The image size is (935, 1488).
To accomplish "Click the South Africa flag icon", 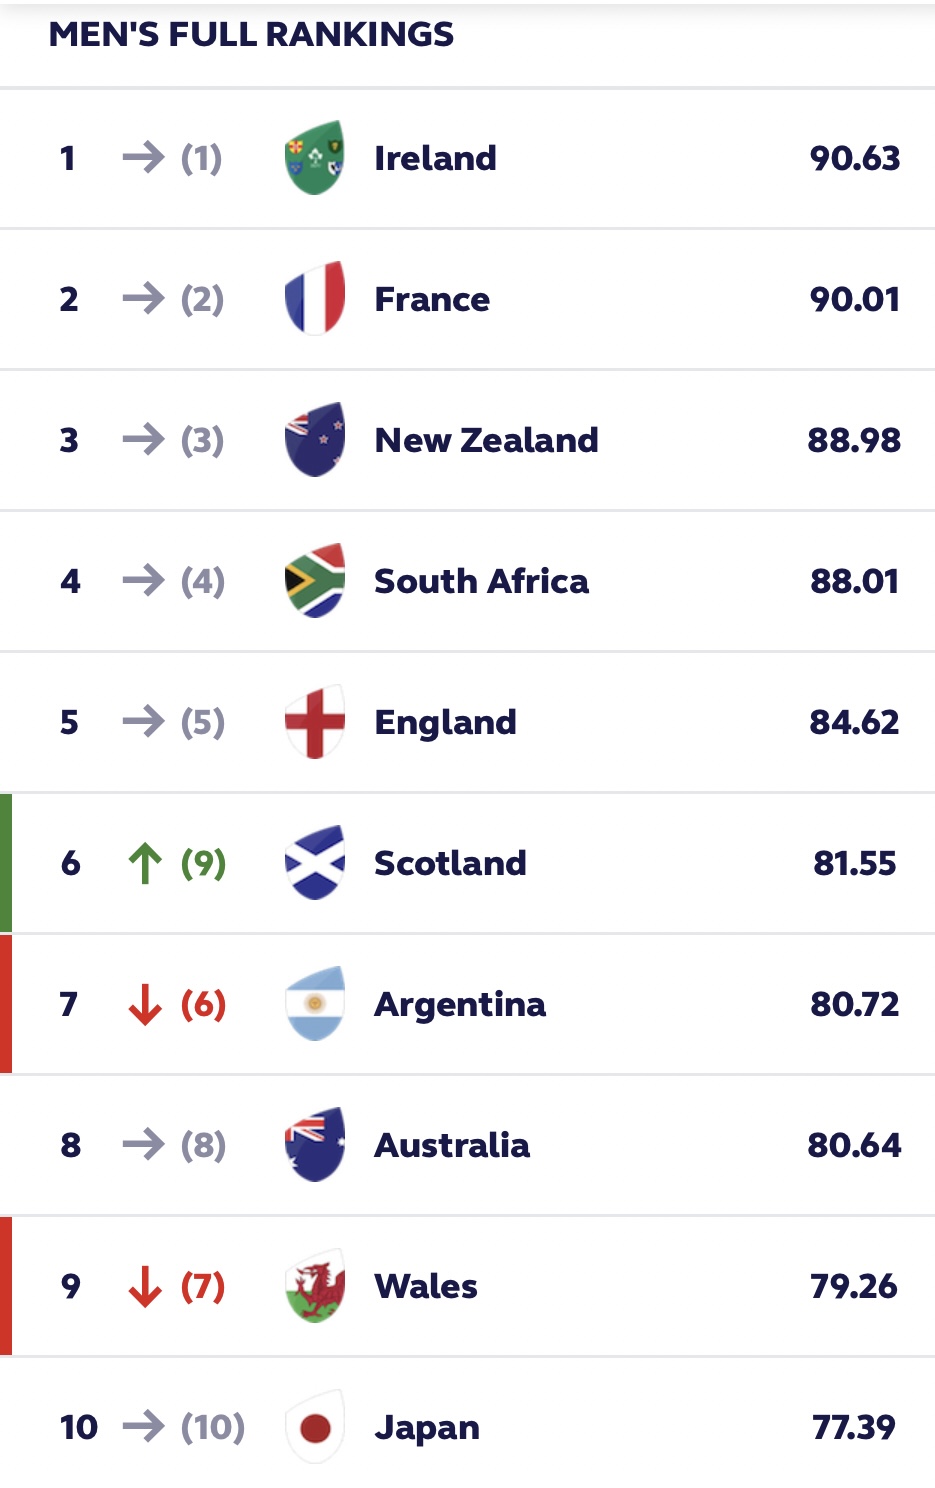I will (314, 581).
